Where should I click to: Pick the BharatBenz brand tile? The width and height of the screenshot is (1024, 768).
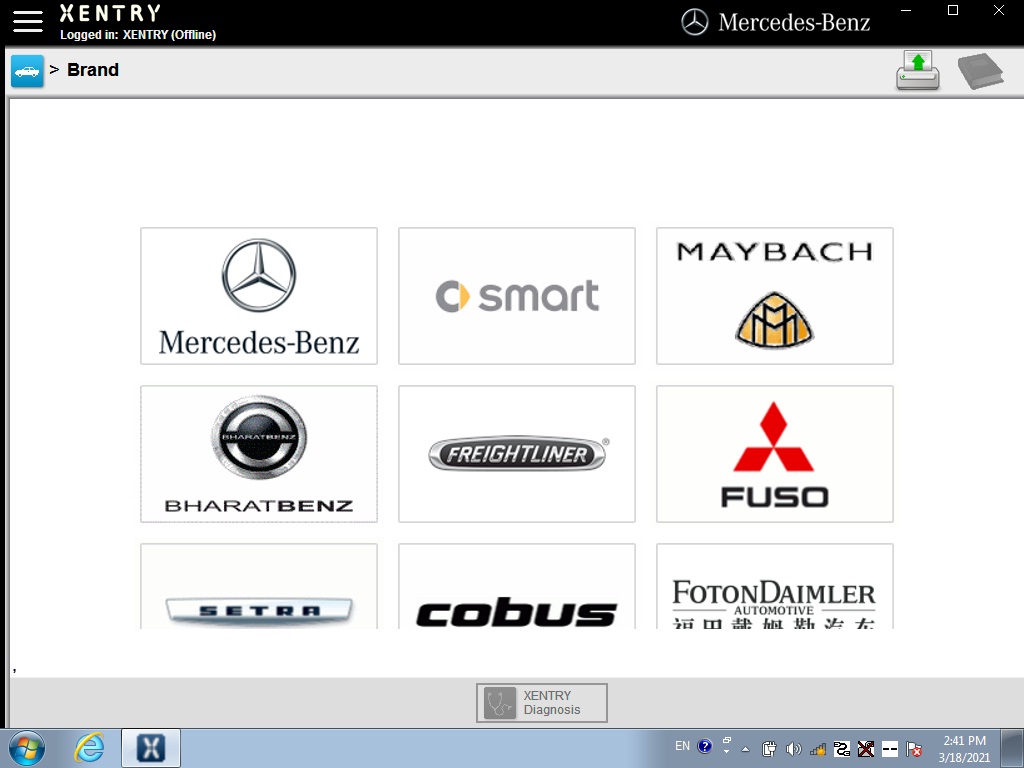(259, 454)
